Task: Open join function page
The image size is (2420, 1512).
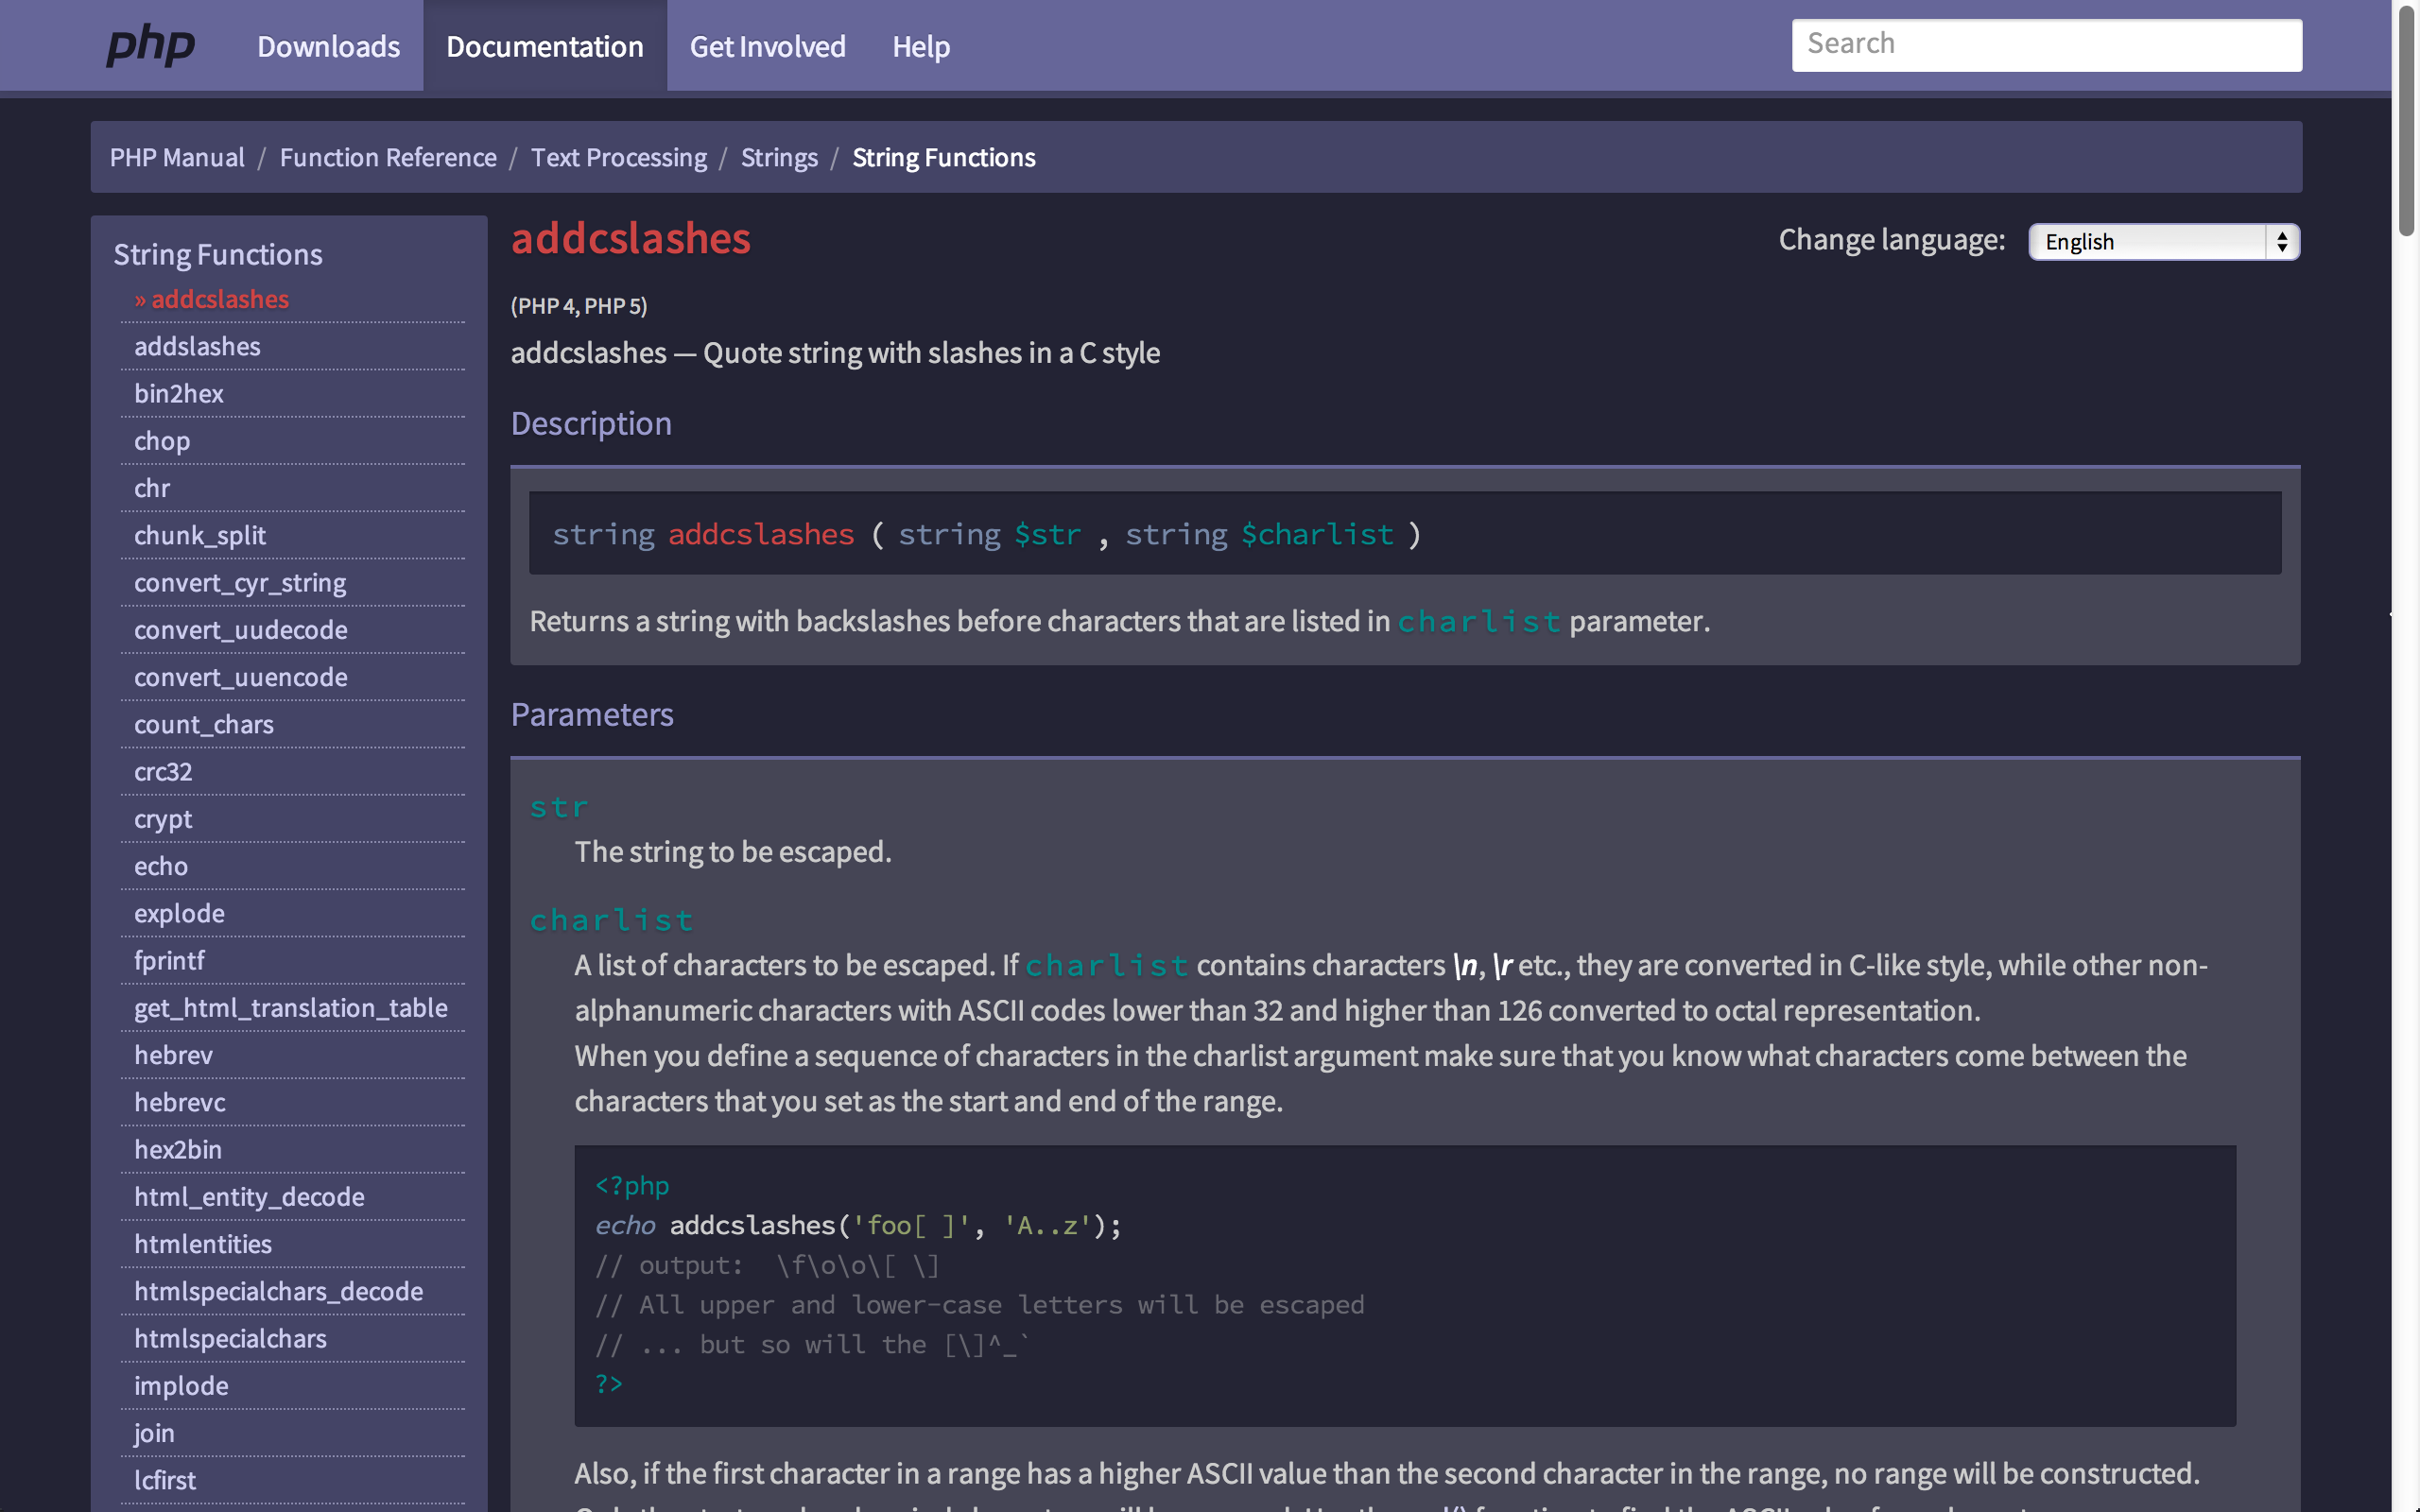Action: [x=154, y=1433]
